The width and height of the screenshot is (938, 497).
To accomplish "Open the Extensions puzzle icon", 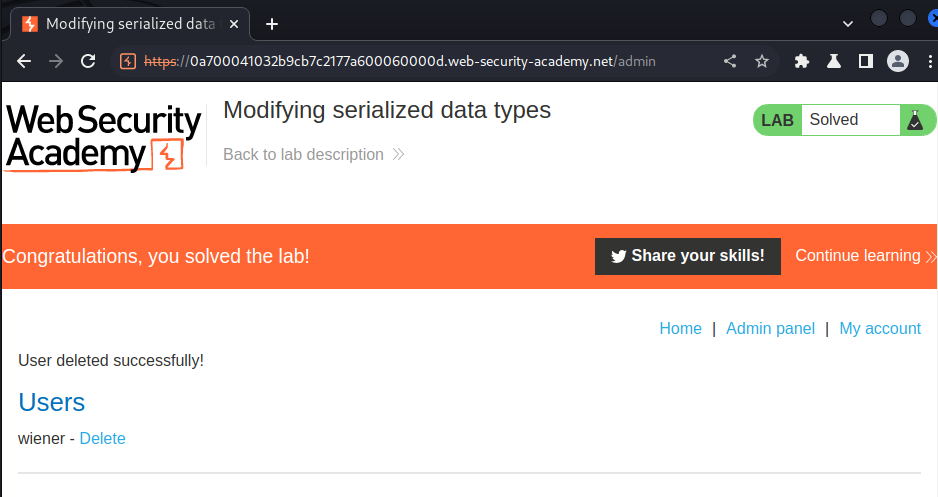I will click(x=801, y=61).
